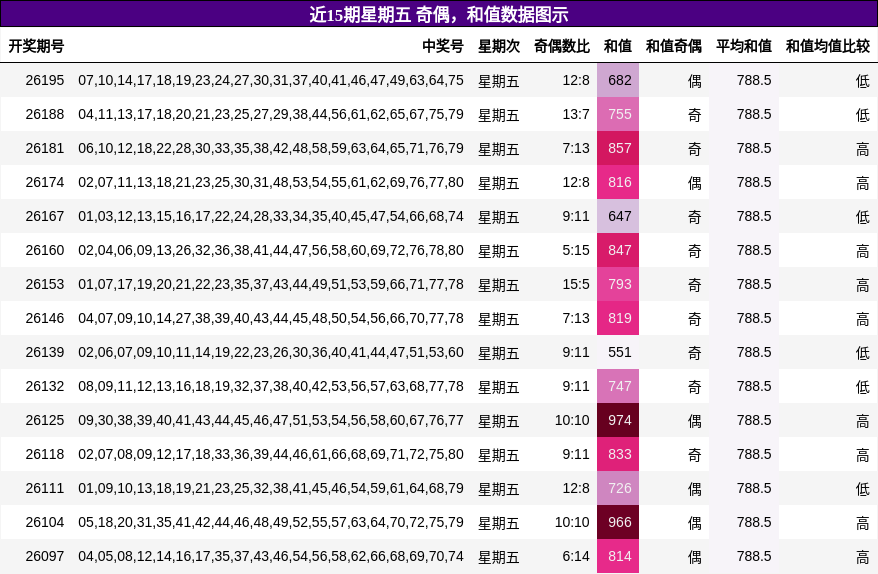Screen dimensions: 878x574
Task: Click the 奇偶数比 column header
Action: (562, 46)
